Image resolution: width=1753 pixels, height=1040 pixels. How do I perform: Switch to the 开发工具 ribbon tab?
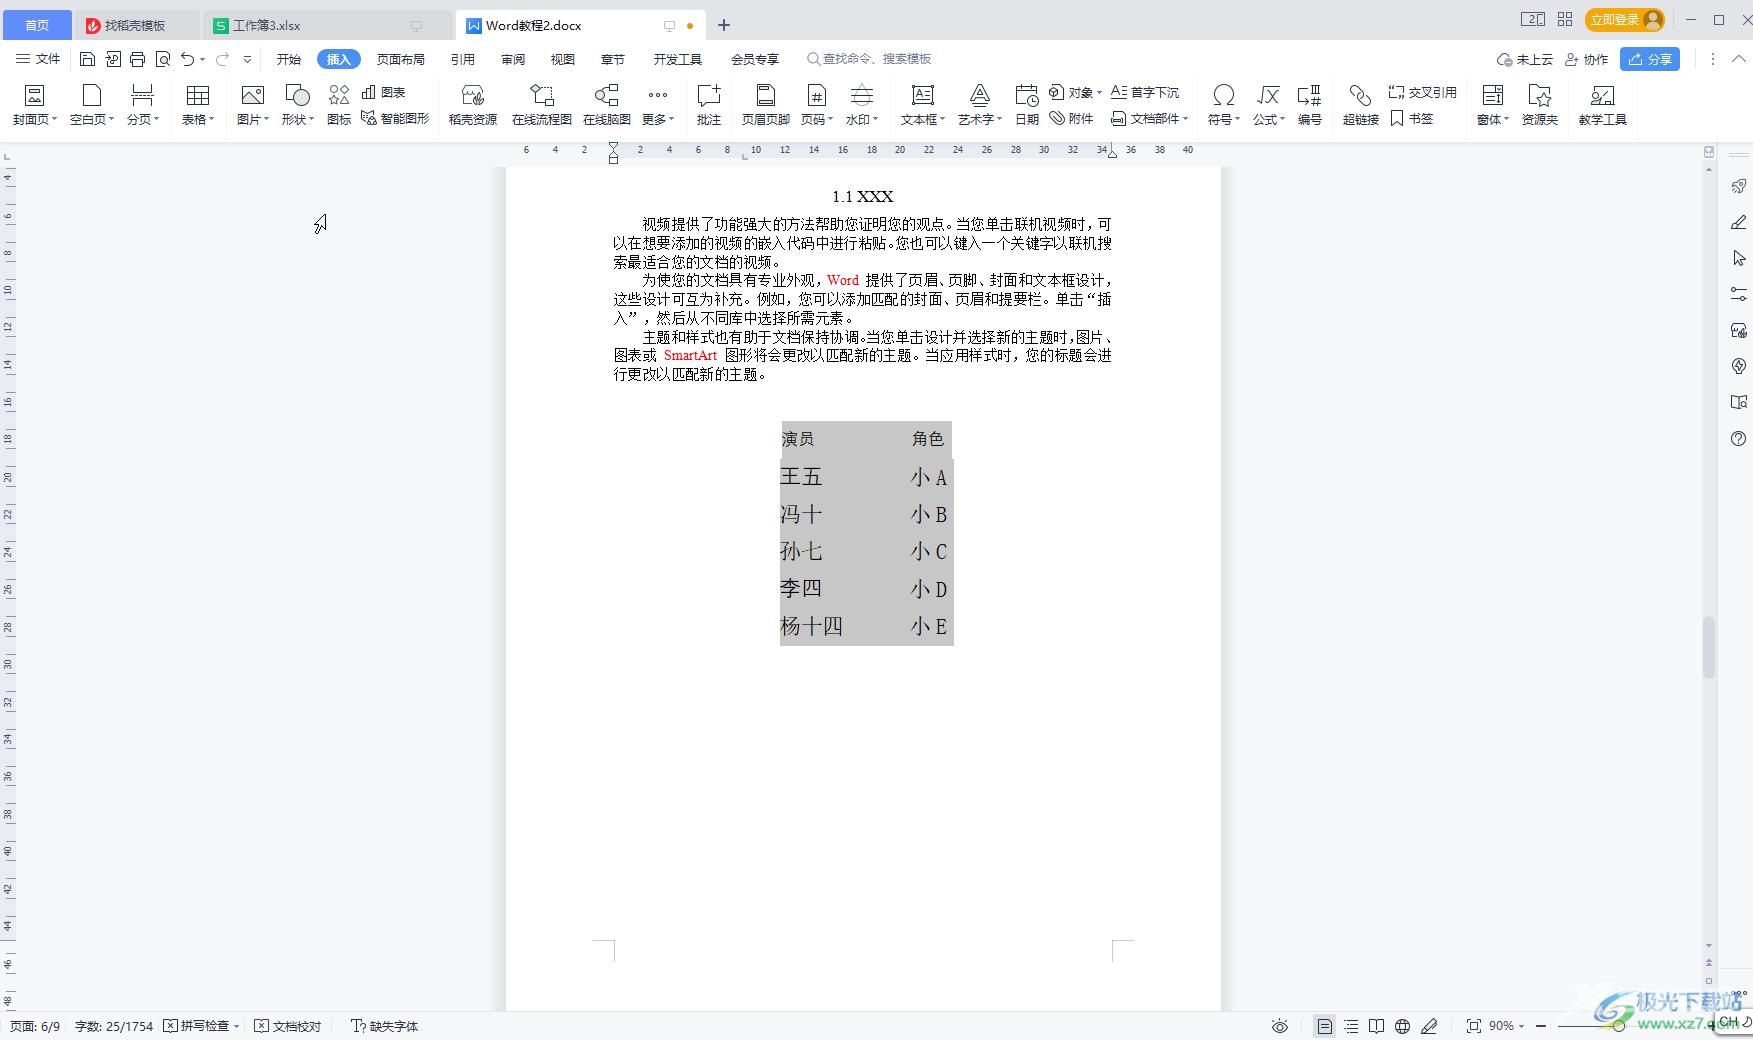pos(678,59)
